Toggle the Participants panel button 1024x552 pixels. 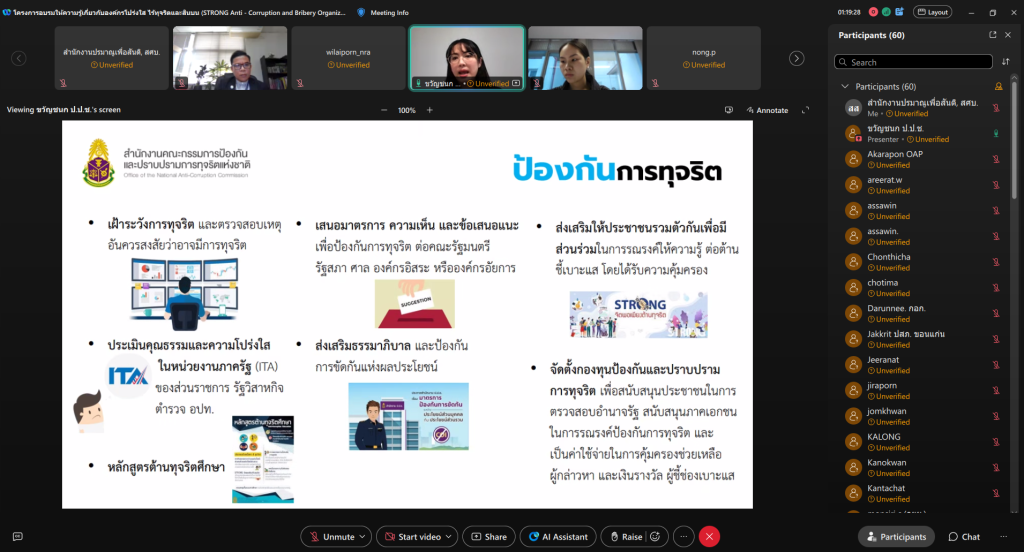pos(896,536)
